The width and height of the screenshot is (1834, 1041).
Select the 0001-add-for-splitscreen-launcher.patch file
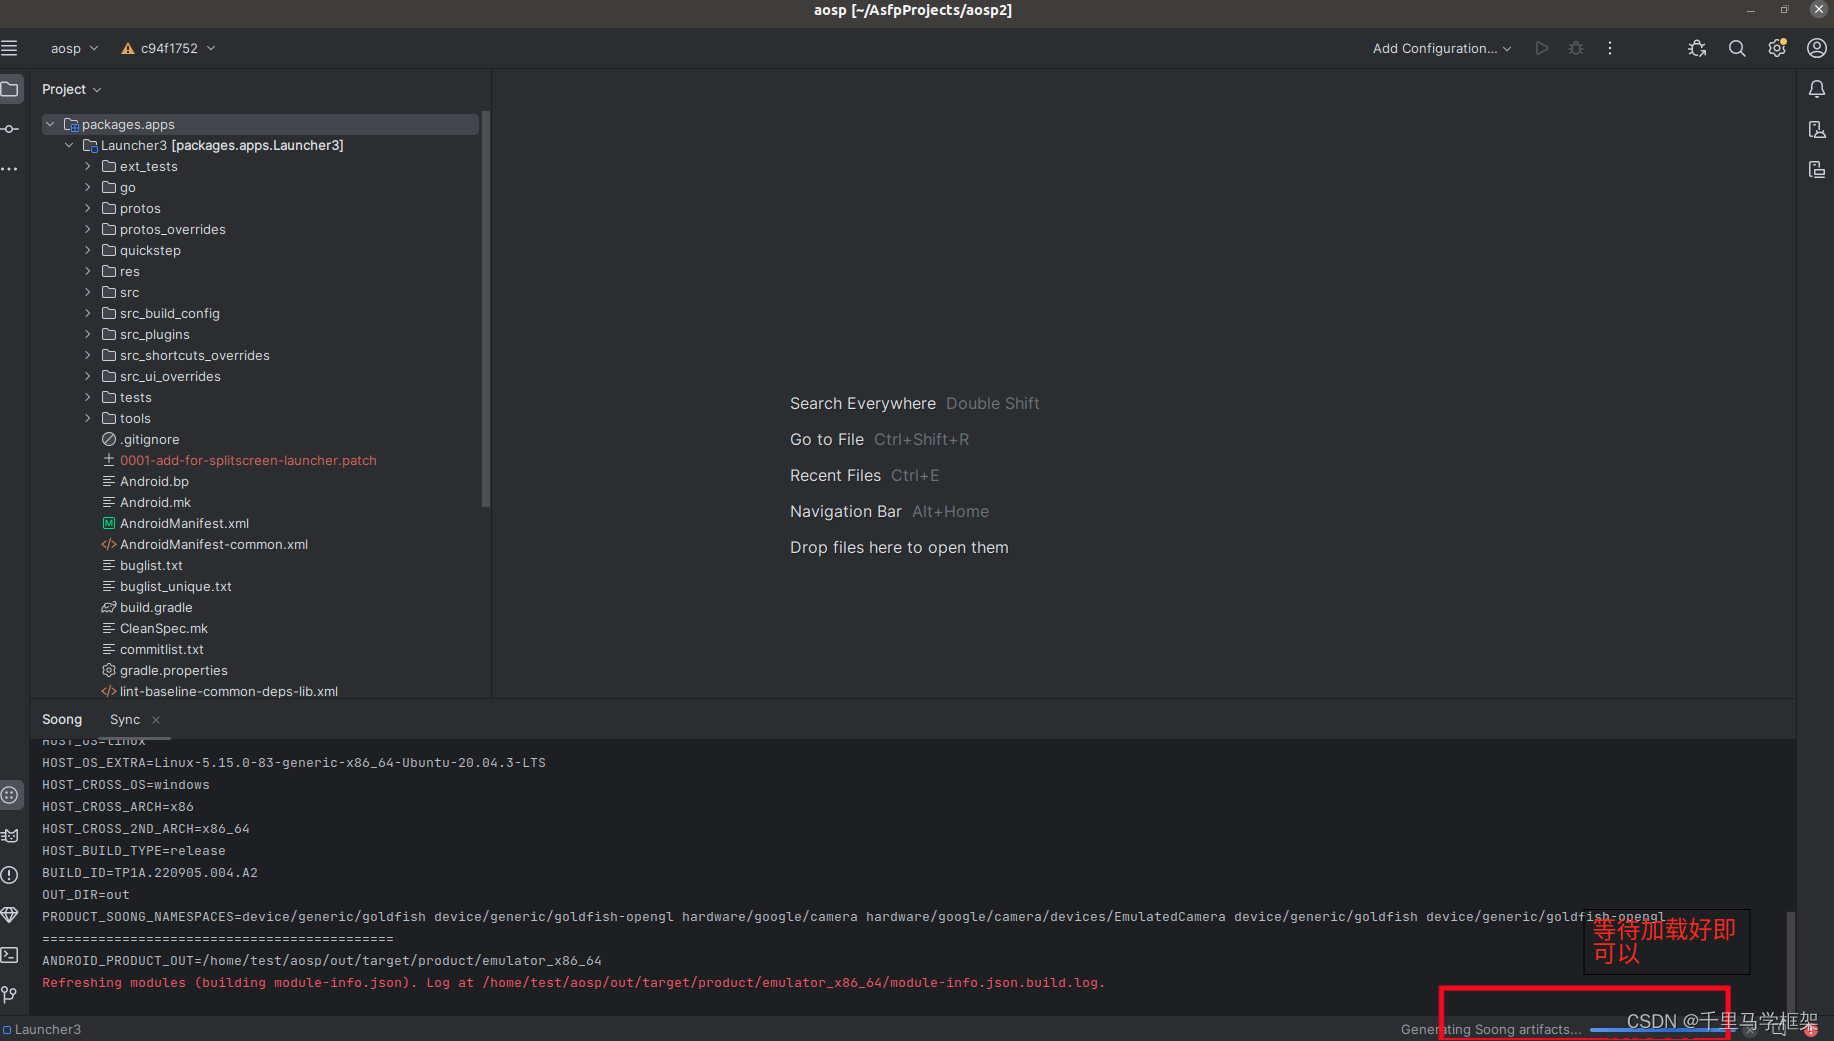click(248, 460)
